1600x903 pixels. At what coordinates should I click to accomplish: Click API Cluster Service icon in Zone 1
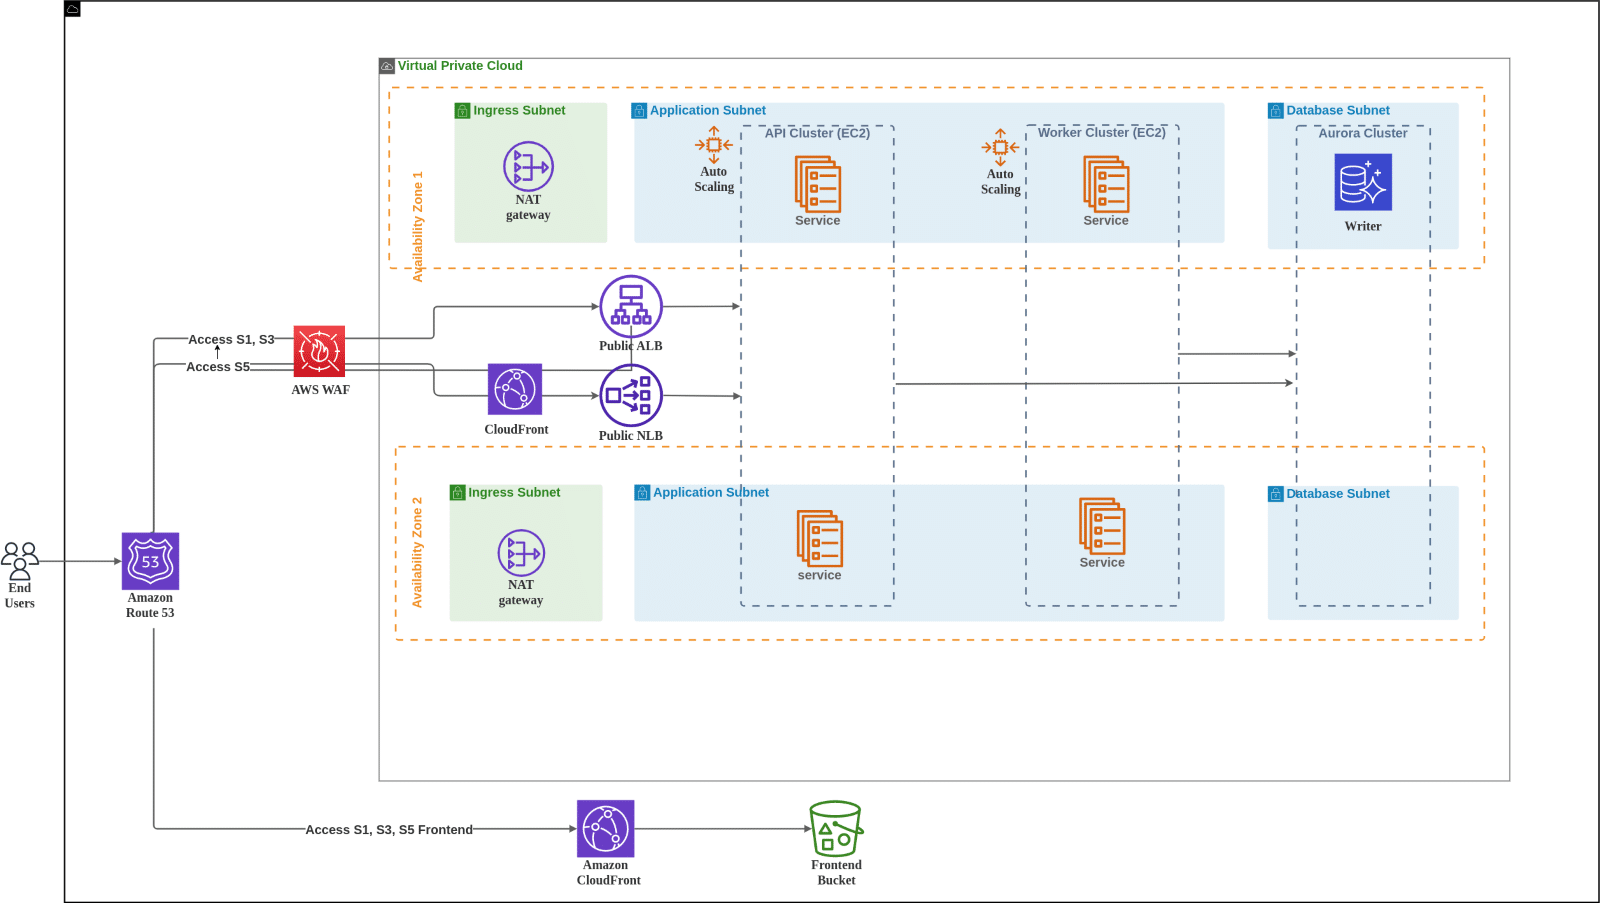point(818,184)
